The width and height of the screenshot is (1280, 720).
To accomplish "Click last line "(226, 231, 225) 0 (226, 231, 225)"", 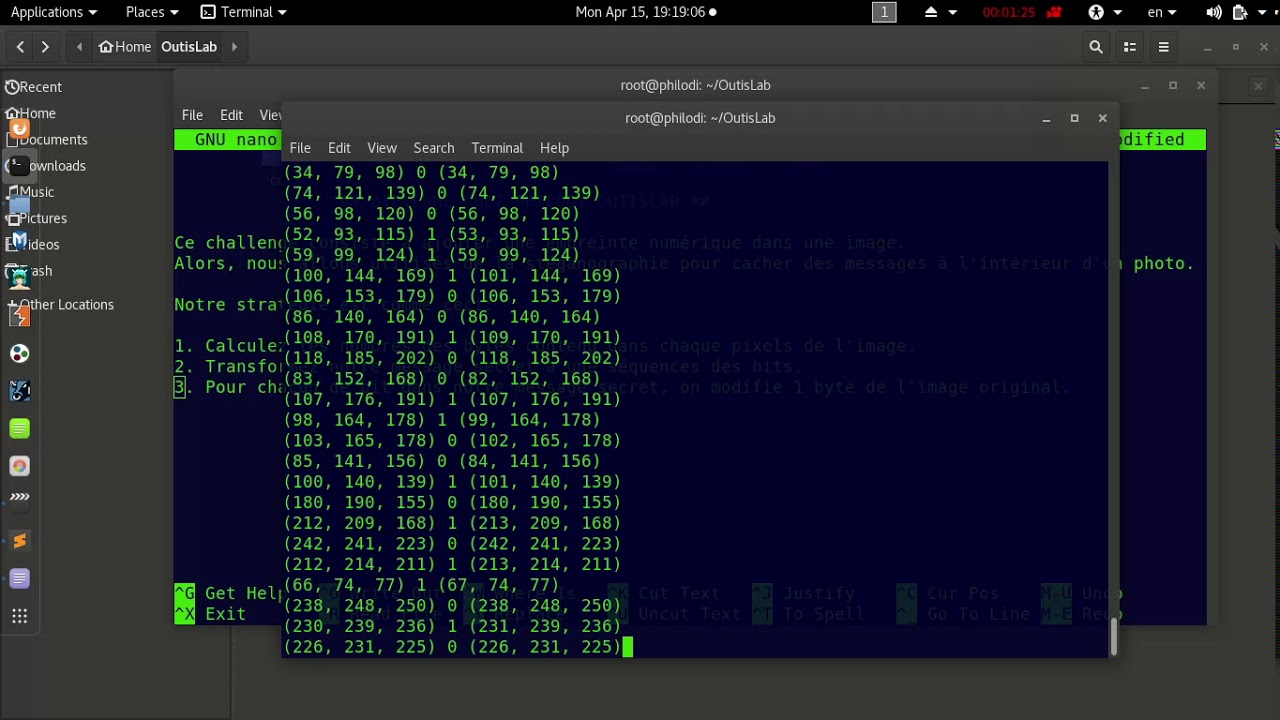I will (x=452, y=647).
